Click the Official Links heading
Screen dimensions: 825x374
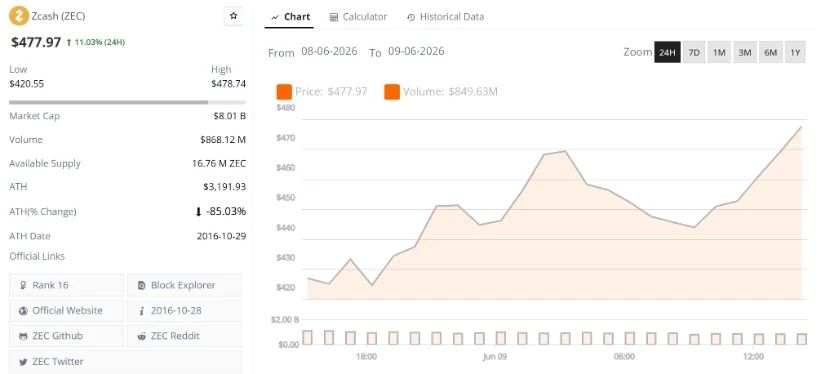pyautogui.click(x=37, y=257)
